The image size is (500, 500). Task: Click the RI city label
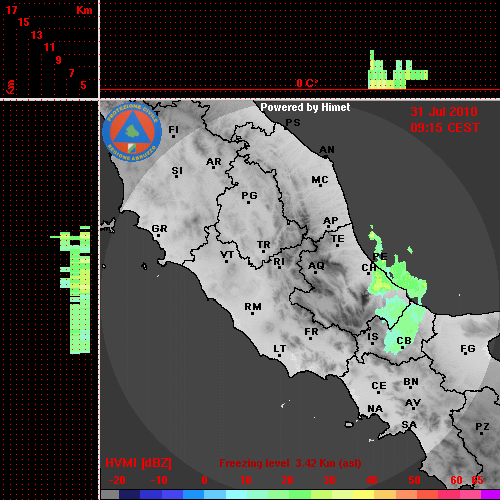tap(279, 262)
